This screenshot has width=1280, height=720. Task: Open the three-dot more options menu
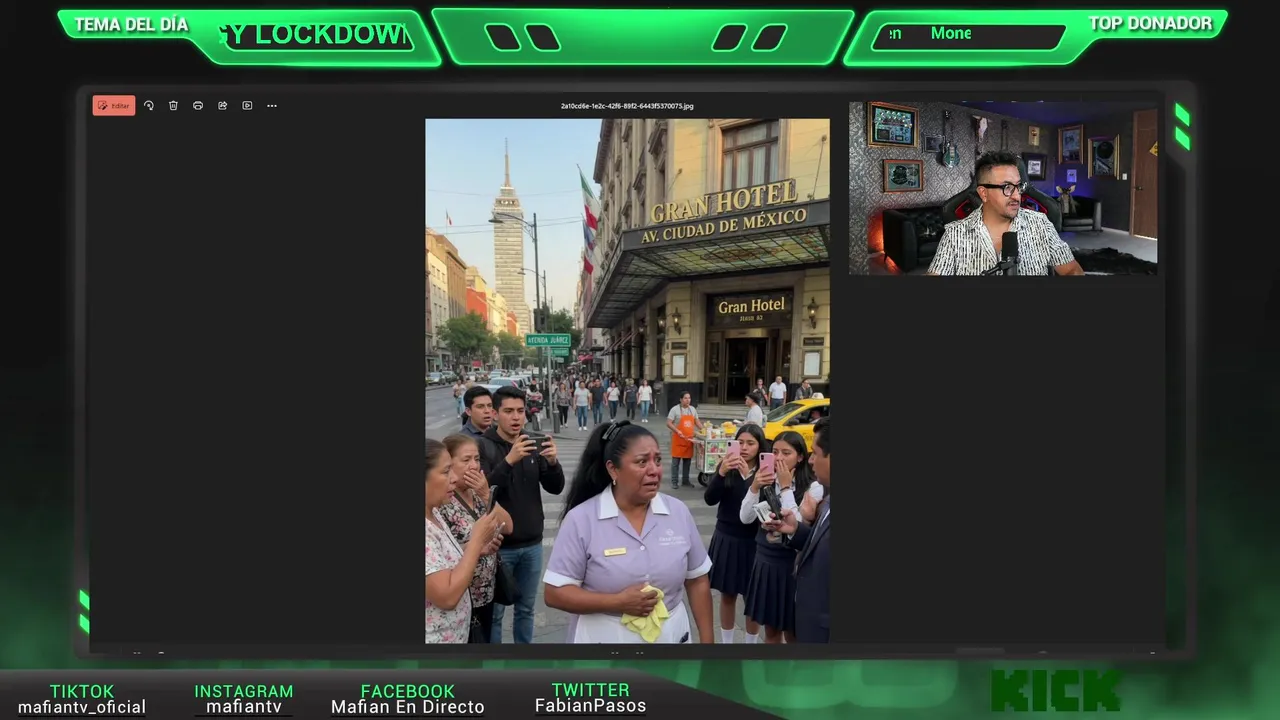click(272, 106)
